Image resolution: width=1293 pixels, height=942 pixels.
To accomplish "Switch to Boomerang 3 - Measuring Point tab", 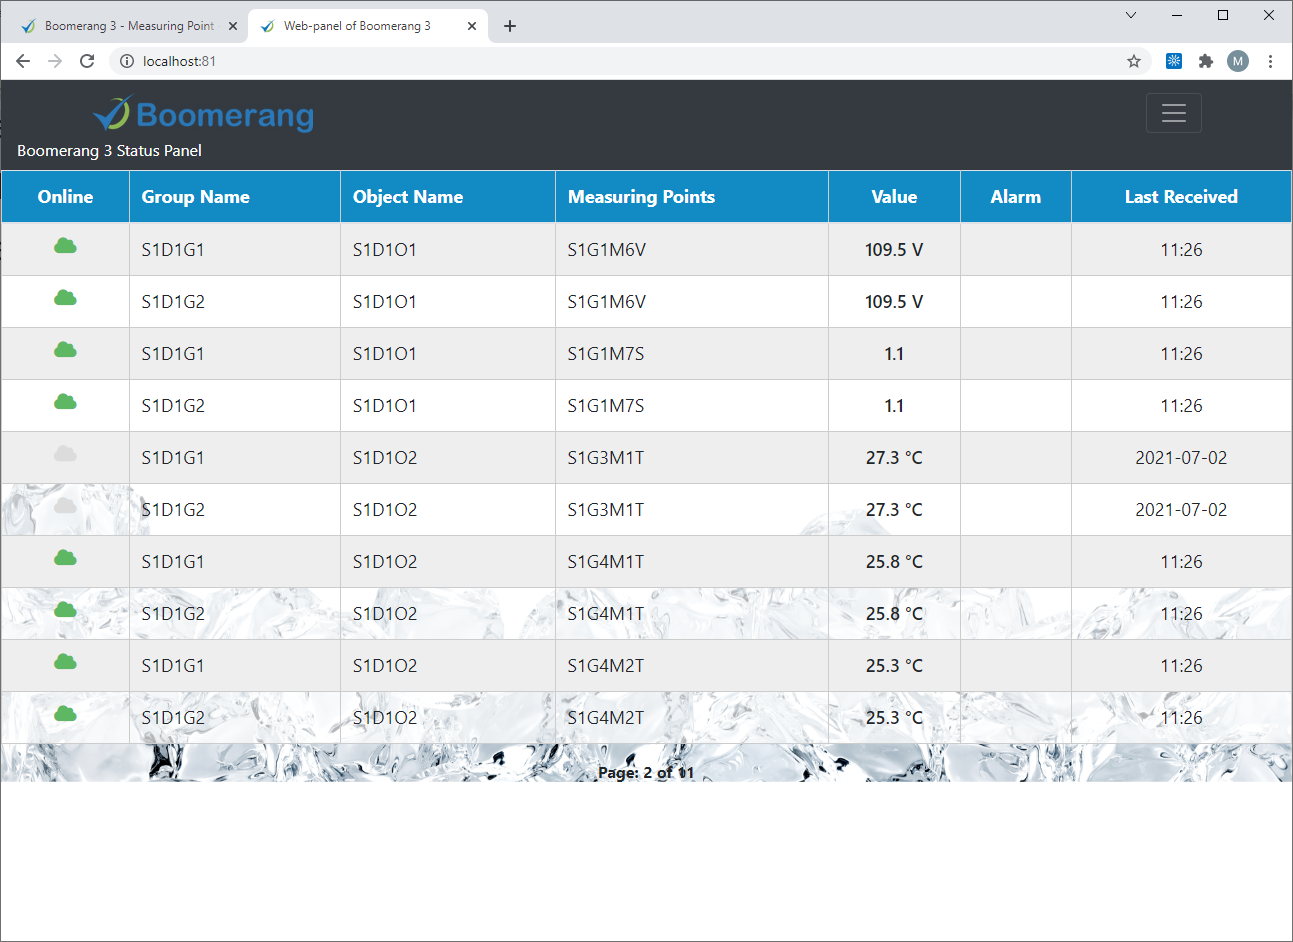I will [x=128, y=26].
